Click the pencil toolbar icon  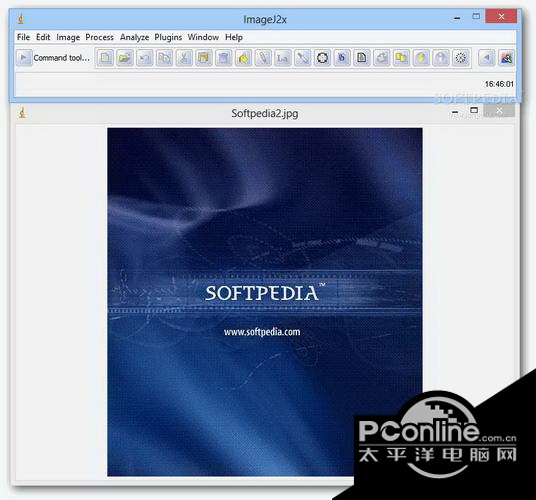click(263, 58)
